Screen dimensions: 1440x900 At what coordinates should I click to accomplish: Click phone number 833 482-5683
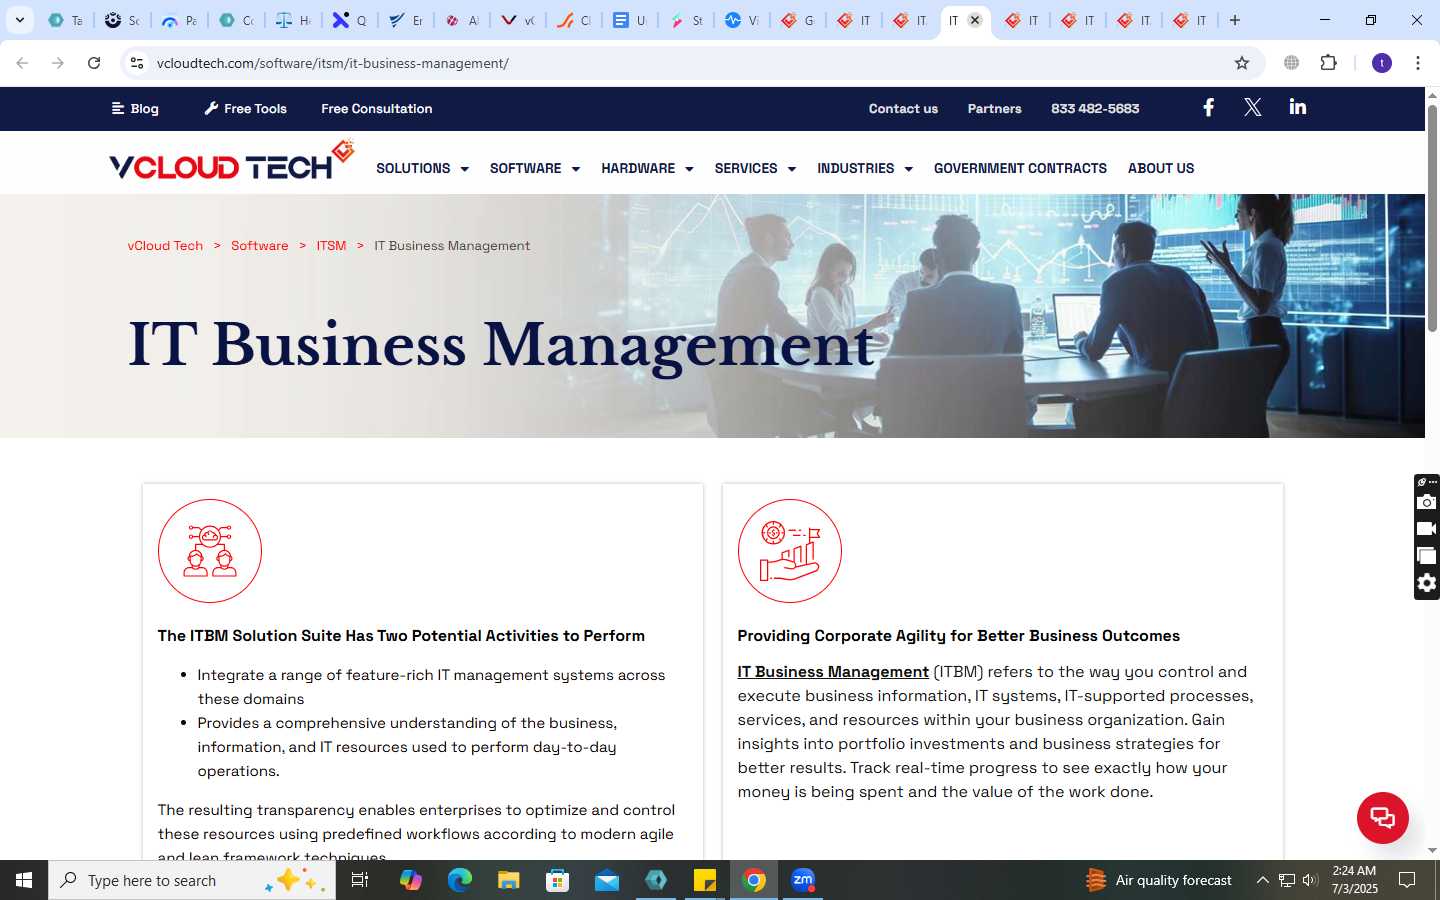coord(1095,108)
